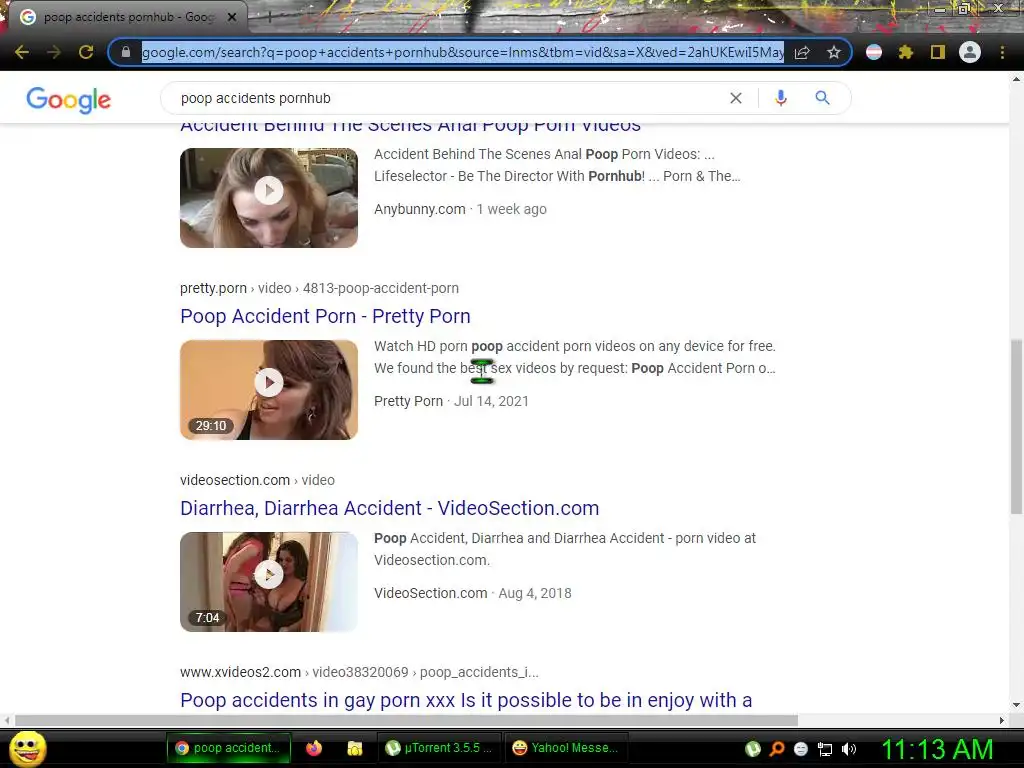Click the orange magnifier tray icon
The width and height of the screenshot is (1024, 768).
777,749
